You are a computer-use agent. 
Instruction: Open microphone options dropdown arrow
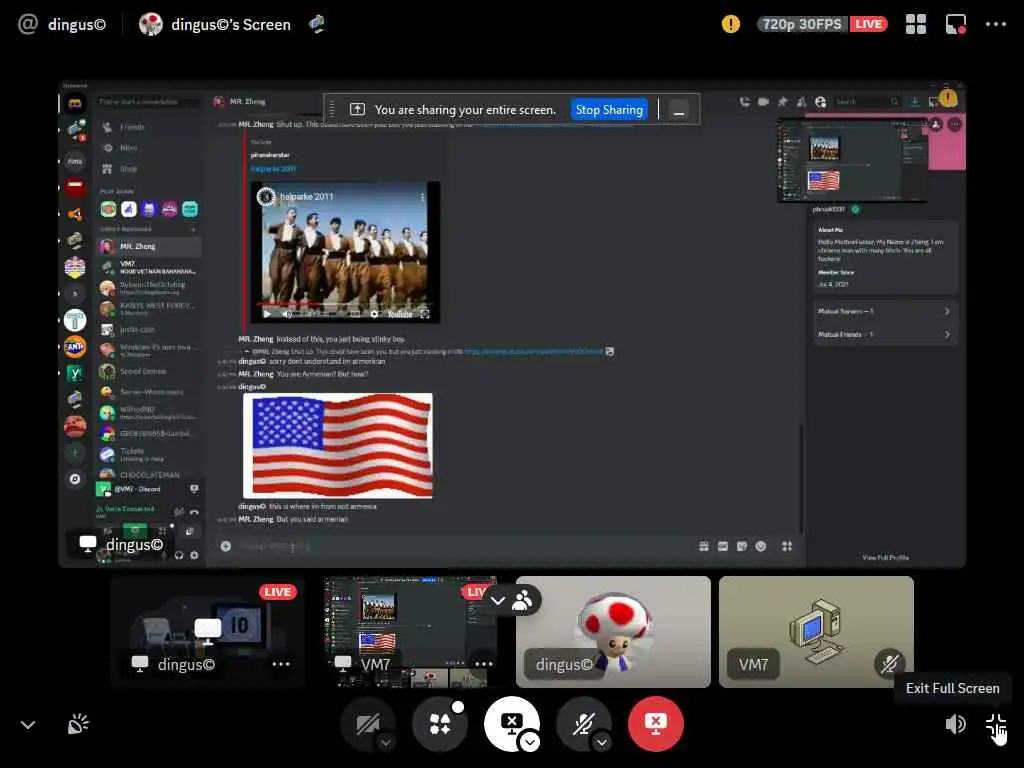point(601,743)
